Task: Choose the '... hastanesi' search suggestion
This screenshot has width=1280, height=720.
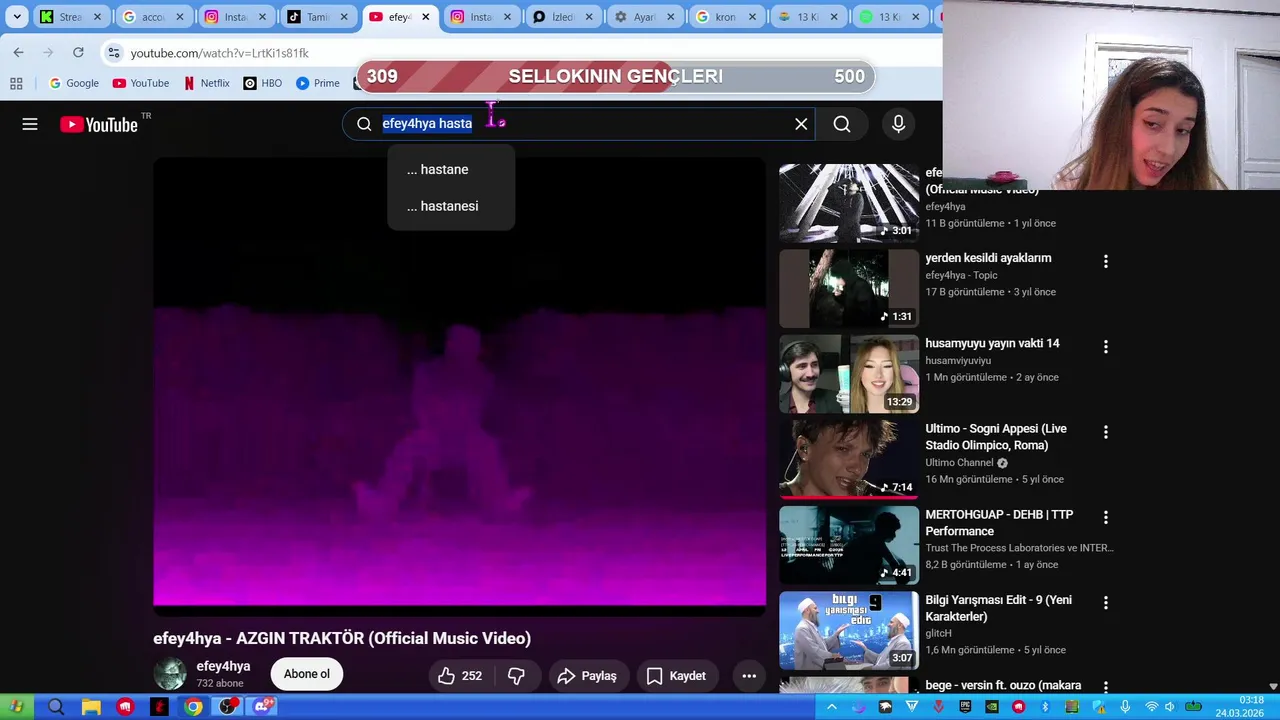Action: [451, 206]
